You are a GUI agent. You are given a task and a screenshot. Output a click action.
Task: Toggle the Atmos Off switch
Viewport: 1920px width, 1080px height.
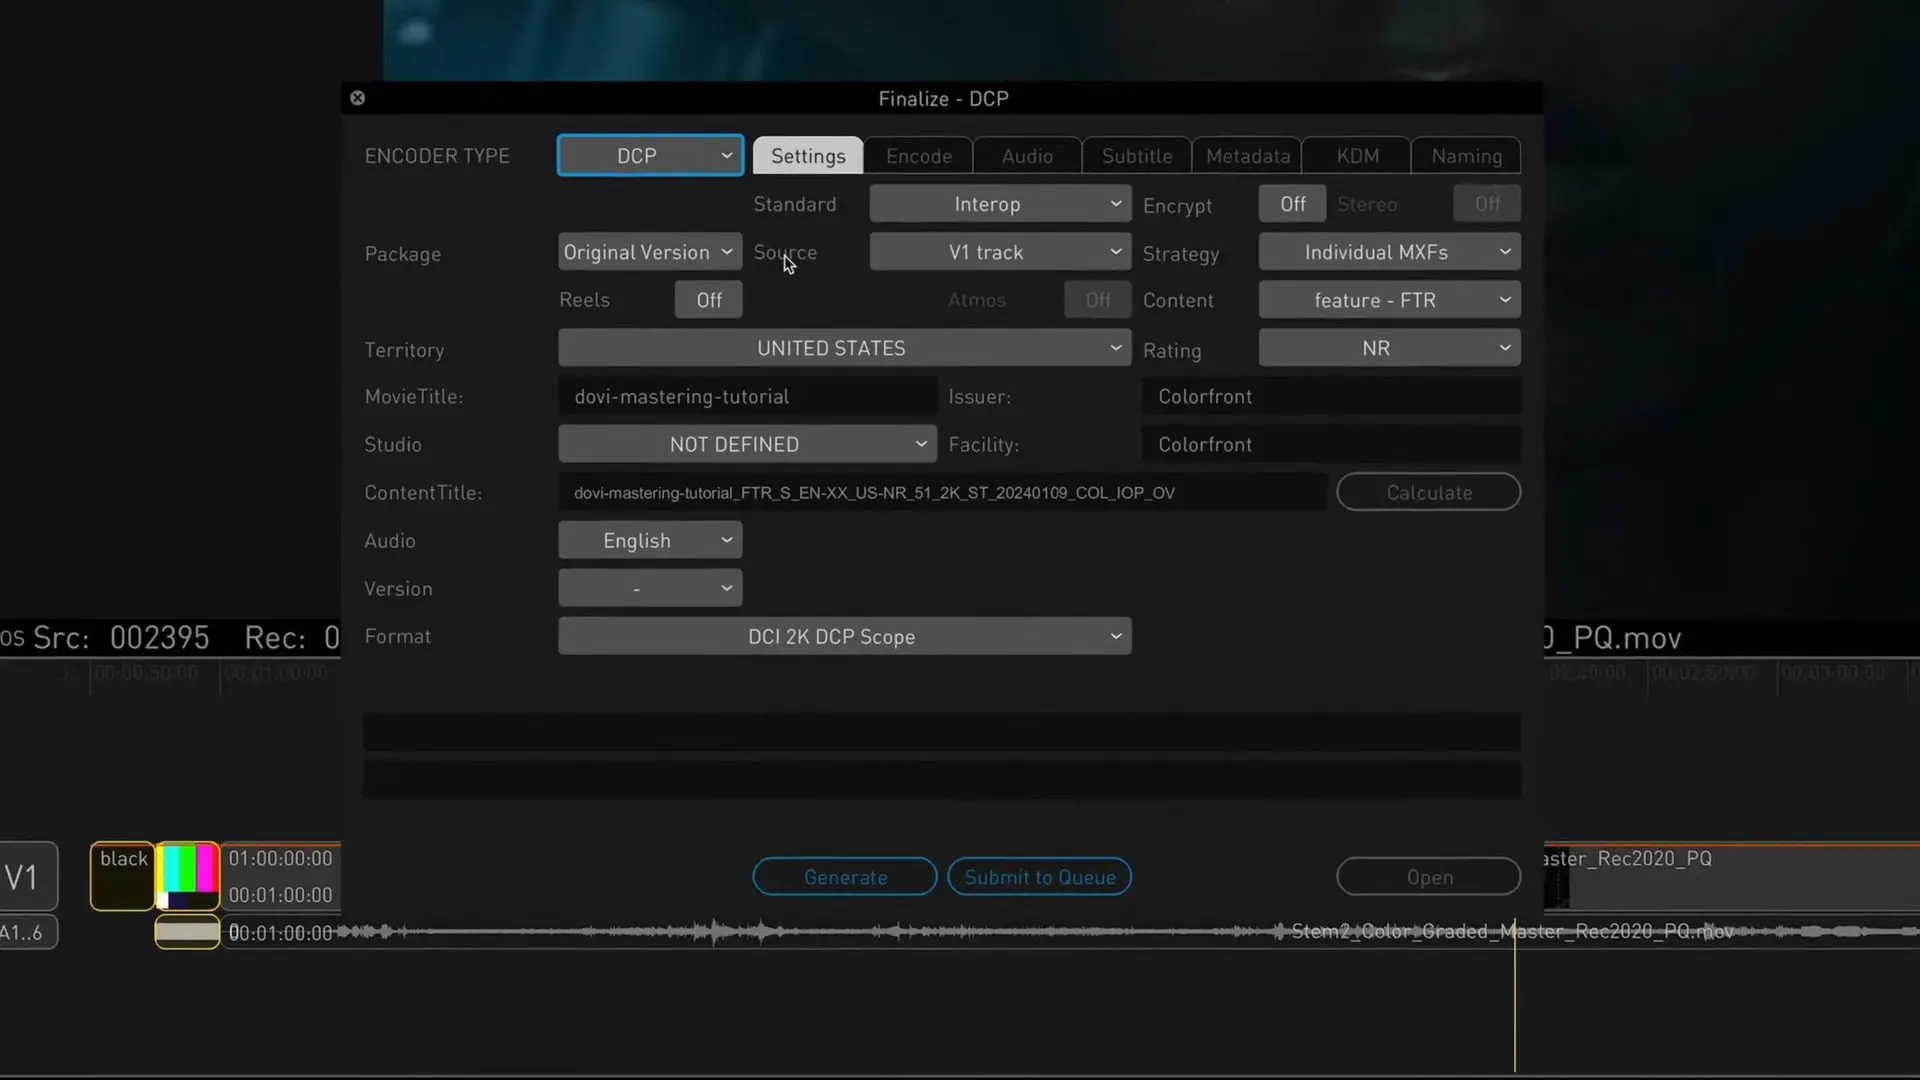(1097, 300)
